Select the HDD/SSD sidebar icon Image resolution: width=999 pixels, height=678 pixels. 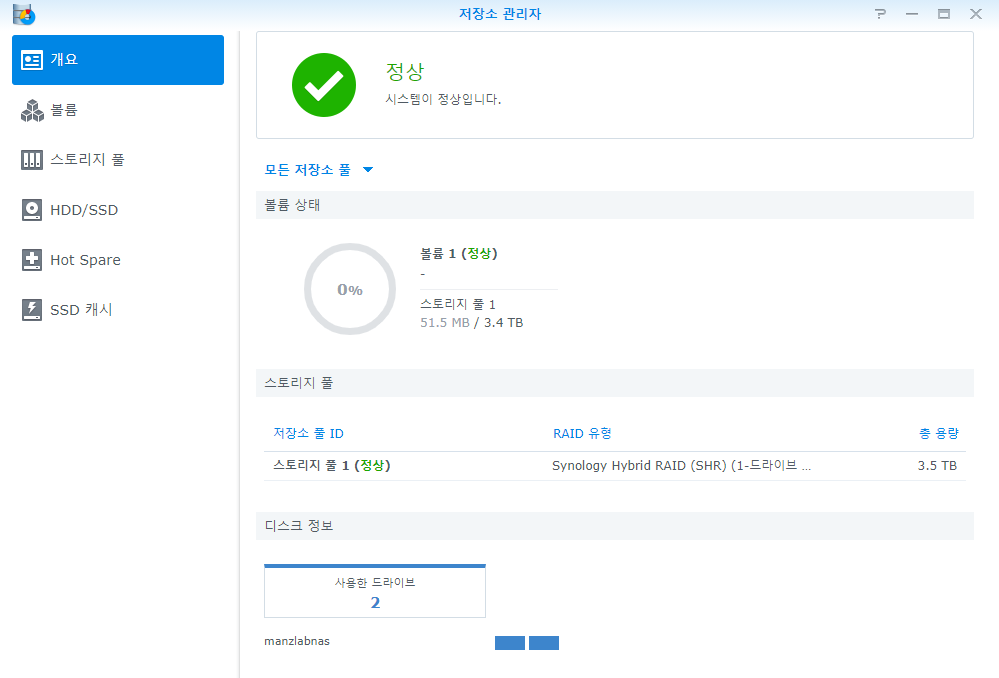click(31, 209)
